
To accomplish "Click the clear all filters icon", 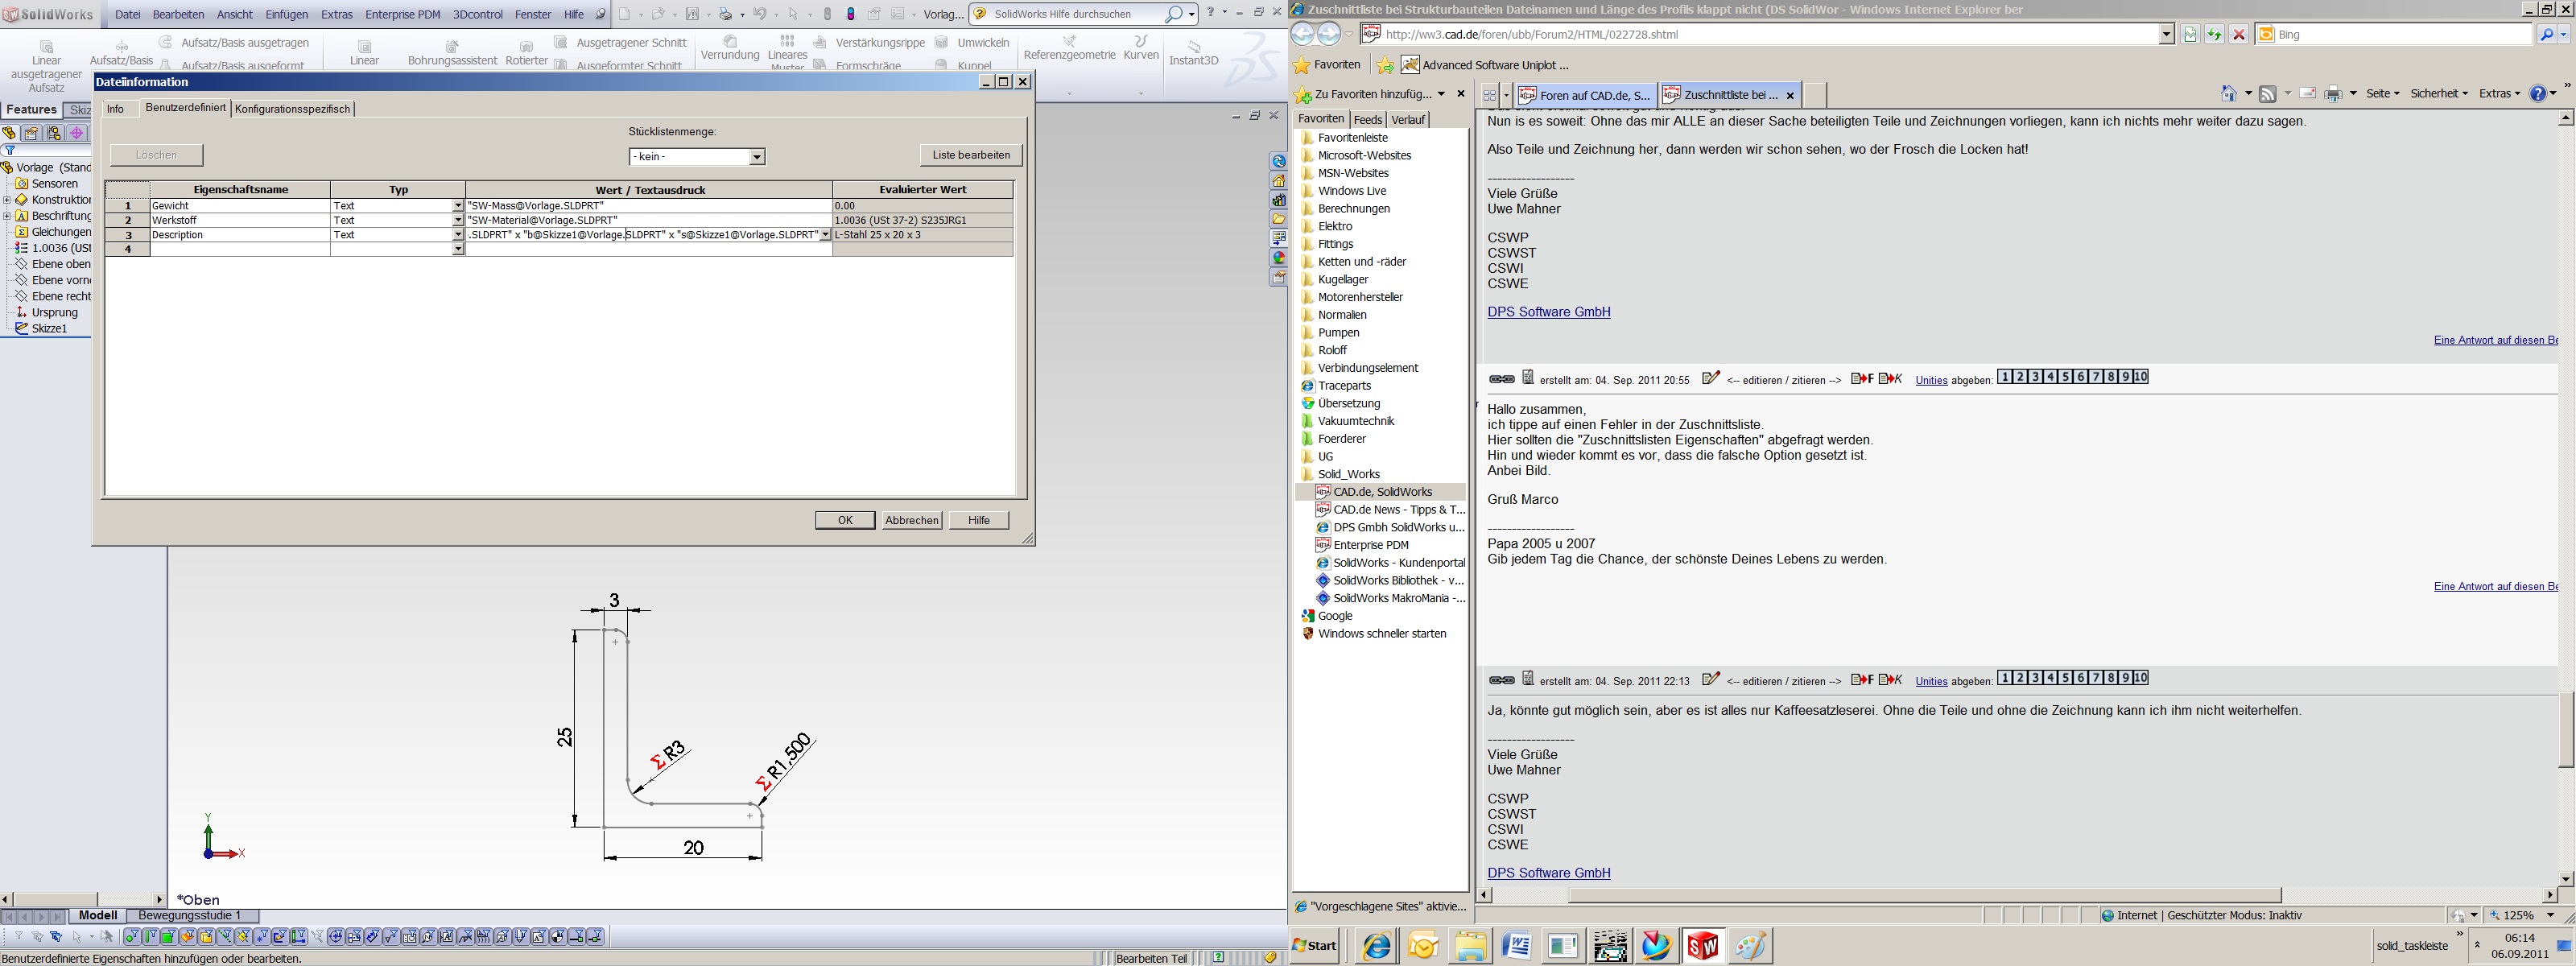I will pos(37,937).
